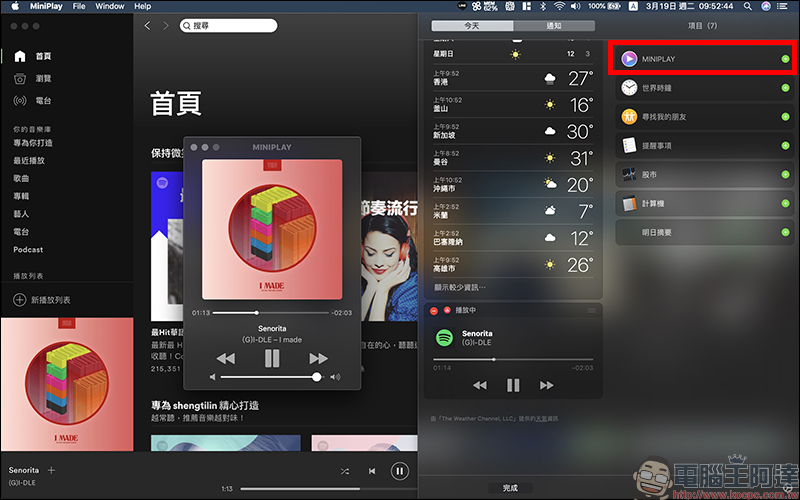Open the 首頁 home item in Spotify sidebar
This screenshot has height=500, width=800.
(33, 56)
